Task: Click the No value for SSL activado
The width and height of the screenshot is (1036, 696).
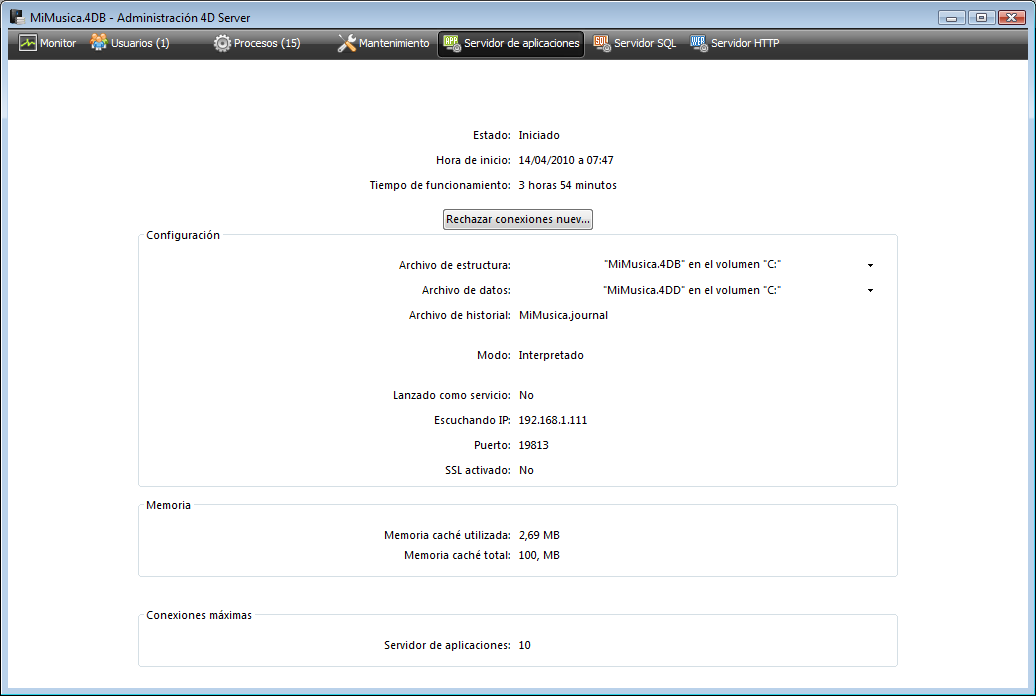Action: click(526, 471)
